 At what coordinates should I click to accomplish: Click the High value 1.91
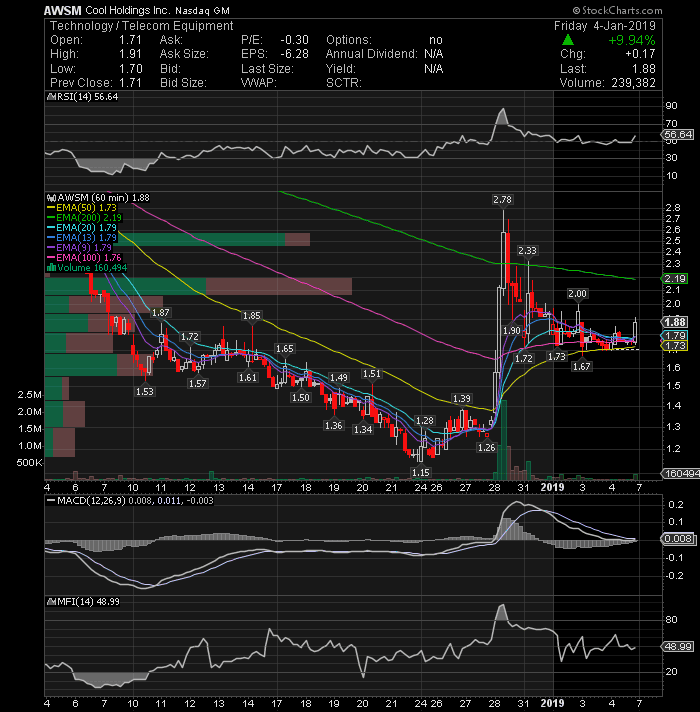coord(131,54)
